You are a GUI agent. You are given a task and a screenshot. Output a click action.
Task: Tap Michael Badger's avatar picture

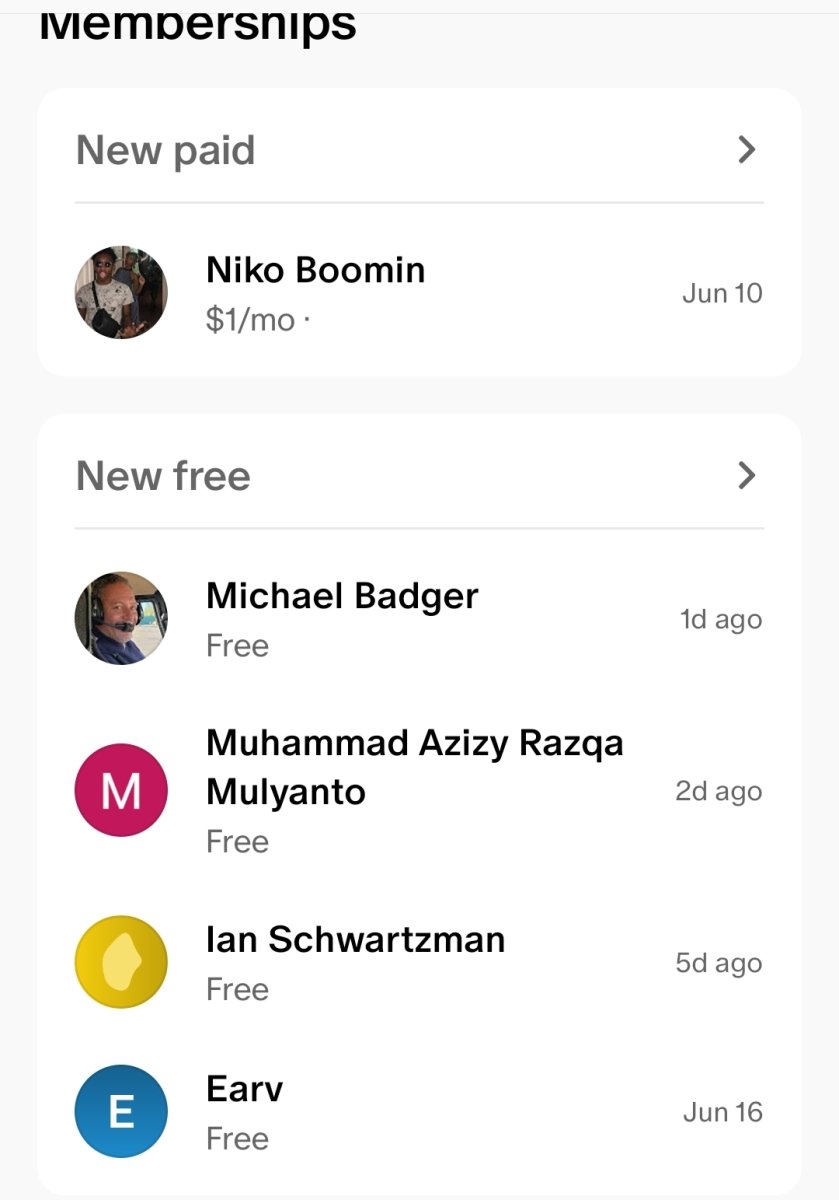coord(121,619)
